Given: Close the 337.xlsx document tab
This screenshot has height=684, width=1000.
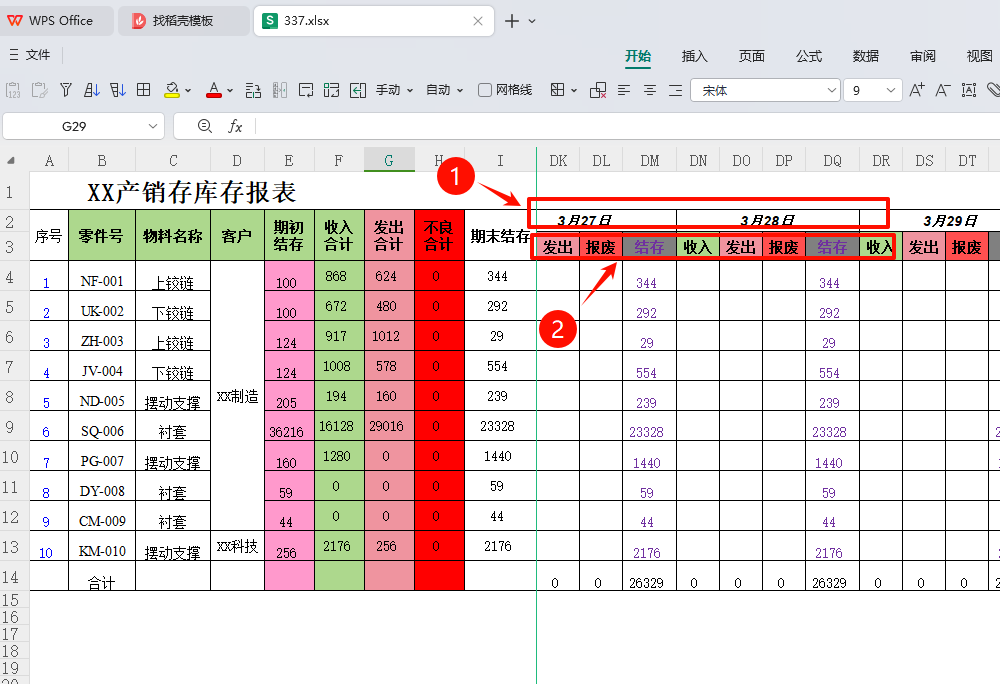Looking at the screenshot, I should (478, 21).
